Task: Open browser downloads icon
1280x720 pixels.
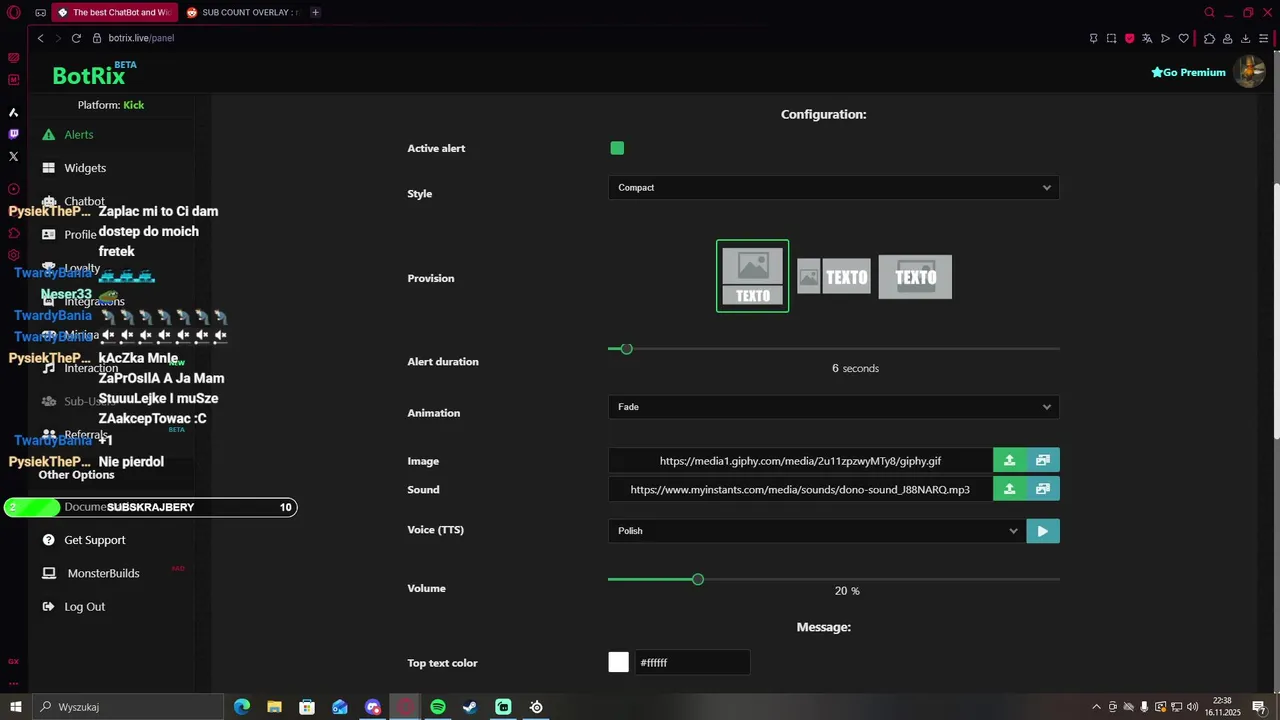Action: [1245, 38]
